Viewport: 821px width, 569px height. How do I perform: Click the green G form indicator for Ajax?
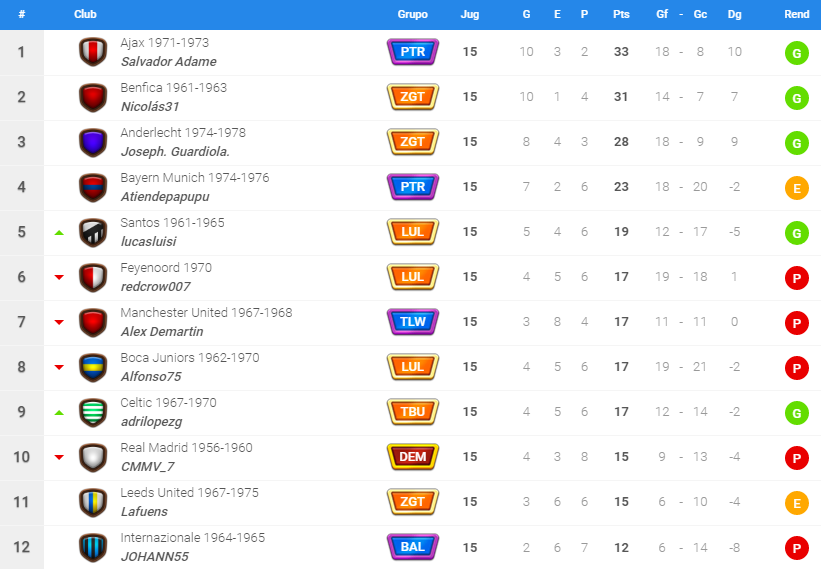coord(796,53)
